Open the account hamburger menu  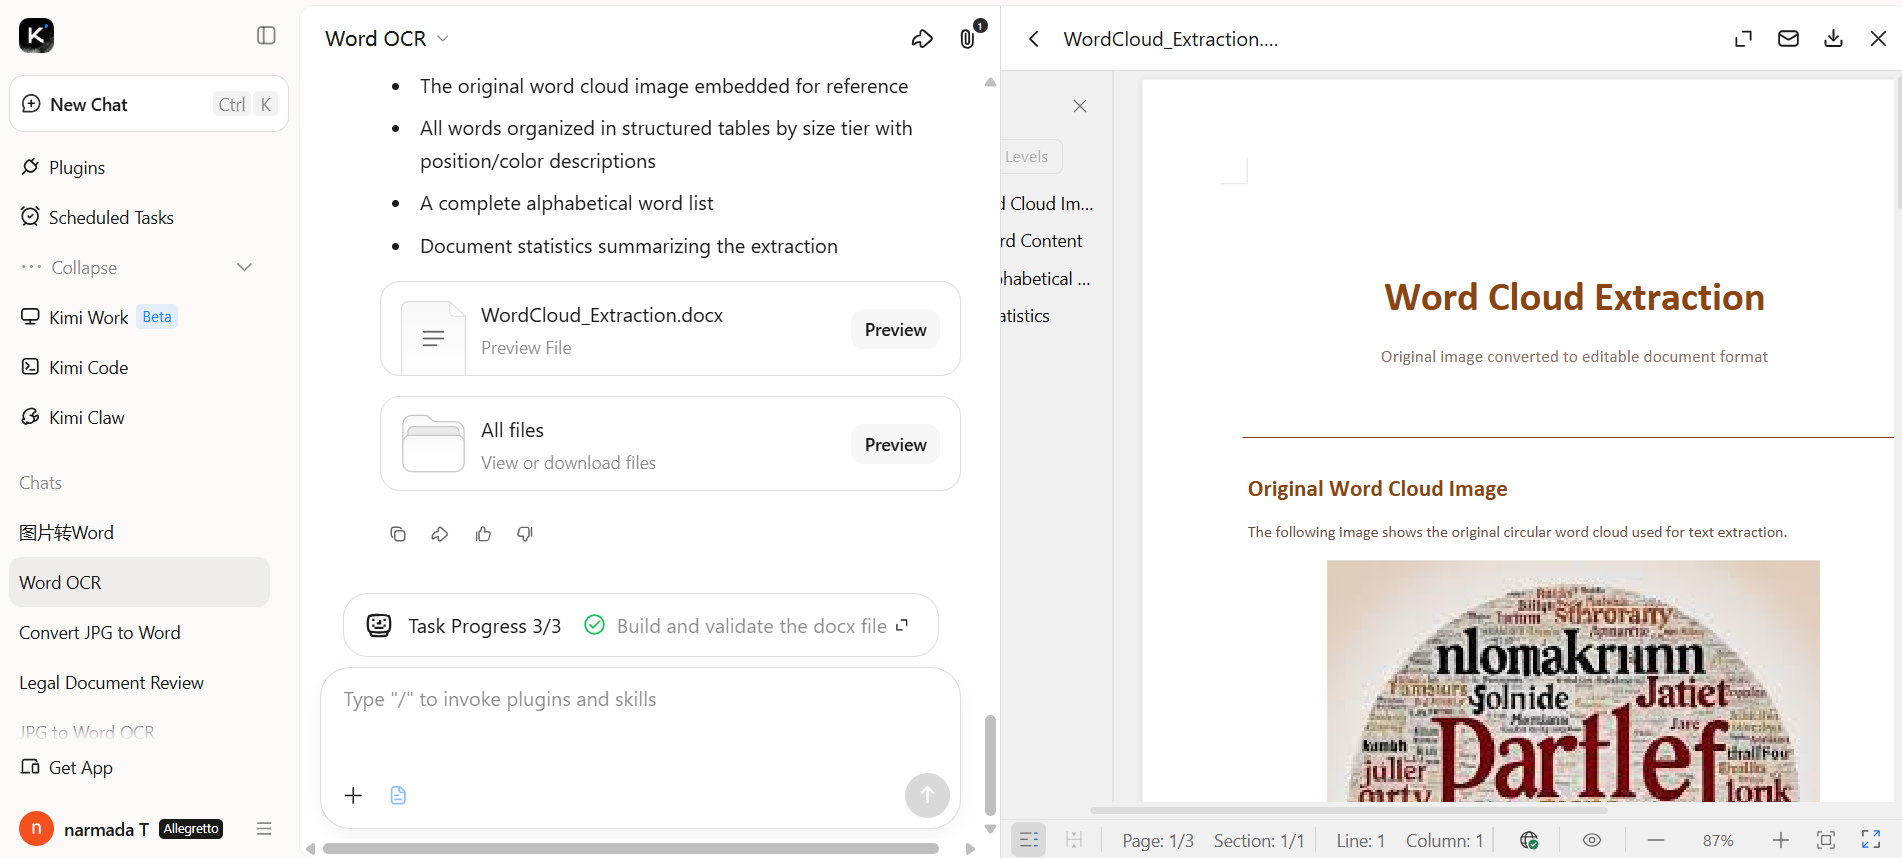click(x=264, y=829)
